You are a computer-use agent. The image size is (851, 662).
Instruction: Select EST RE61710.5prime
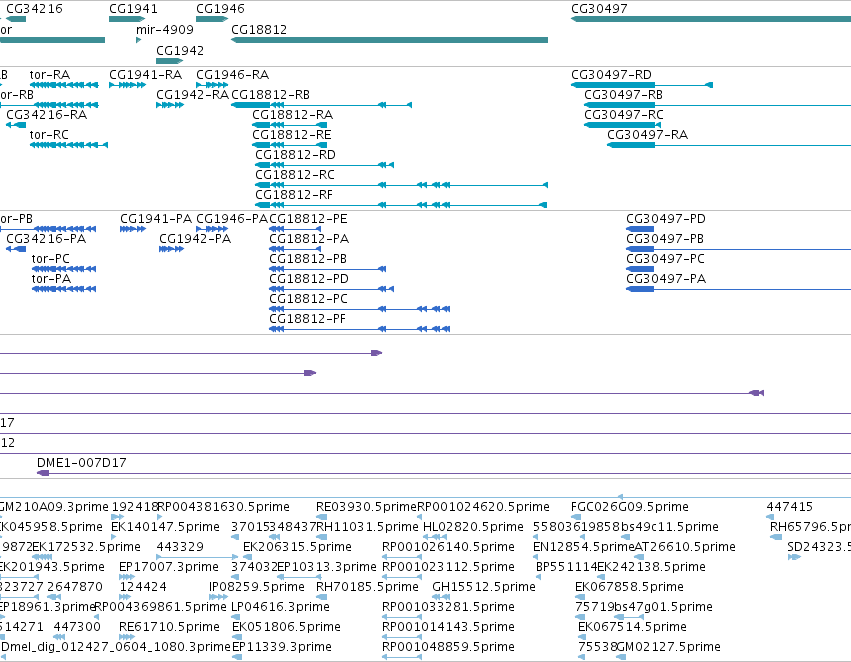127,637
